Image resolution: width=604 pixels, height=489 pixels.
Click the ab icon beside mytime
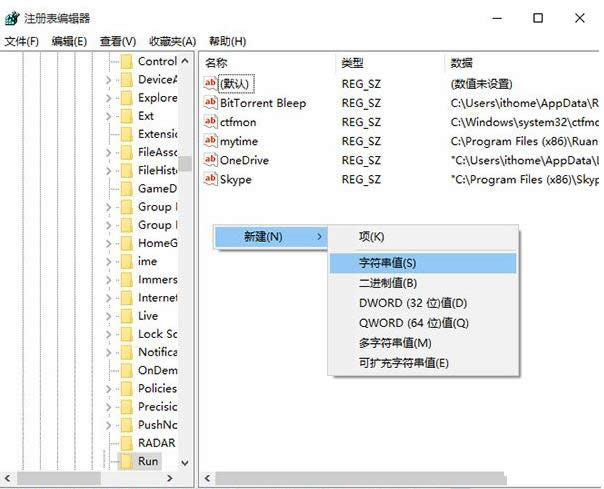pos(210,140)
